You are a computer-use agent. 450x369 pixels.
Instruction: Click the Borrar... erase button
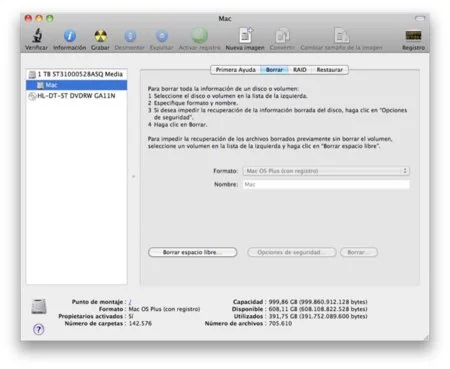click(x=359, y=252)
